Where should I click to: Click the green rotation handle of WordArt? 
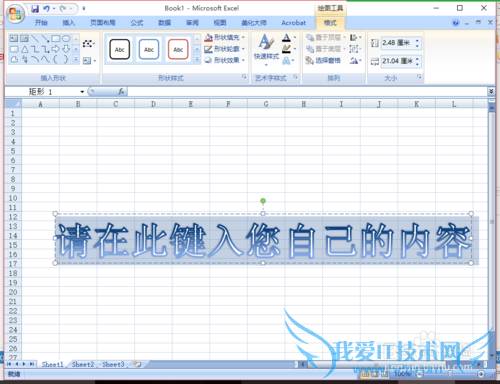(x=263, y=201)
